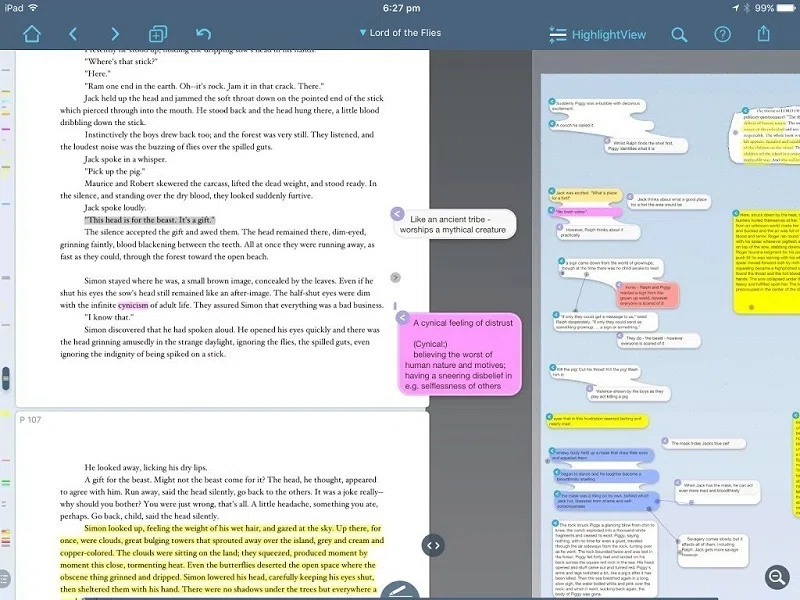Tap link icon on 'A conch he called it' excerpt

coord(552,123)
